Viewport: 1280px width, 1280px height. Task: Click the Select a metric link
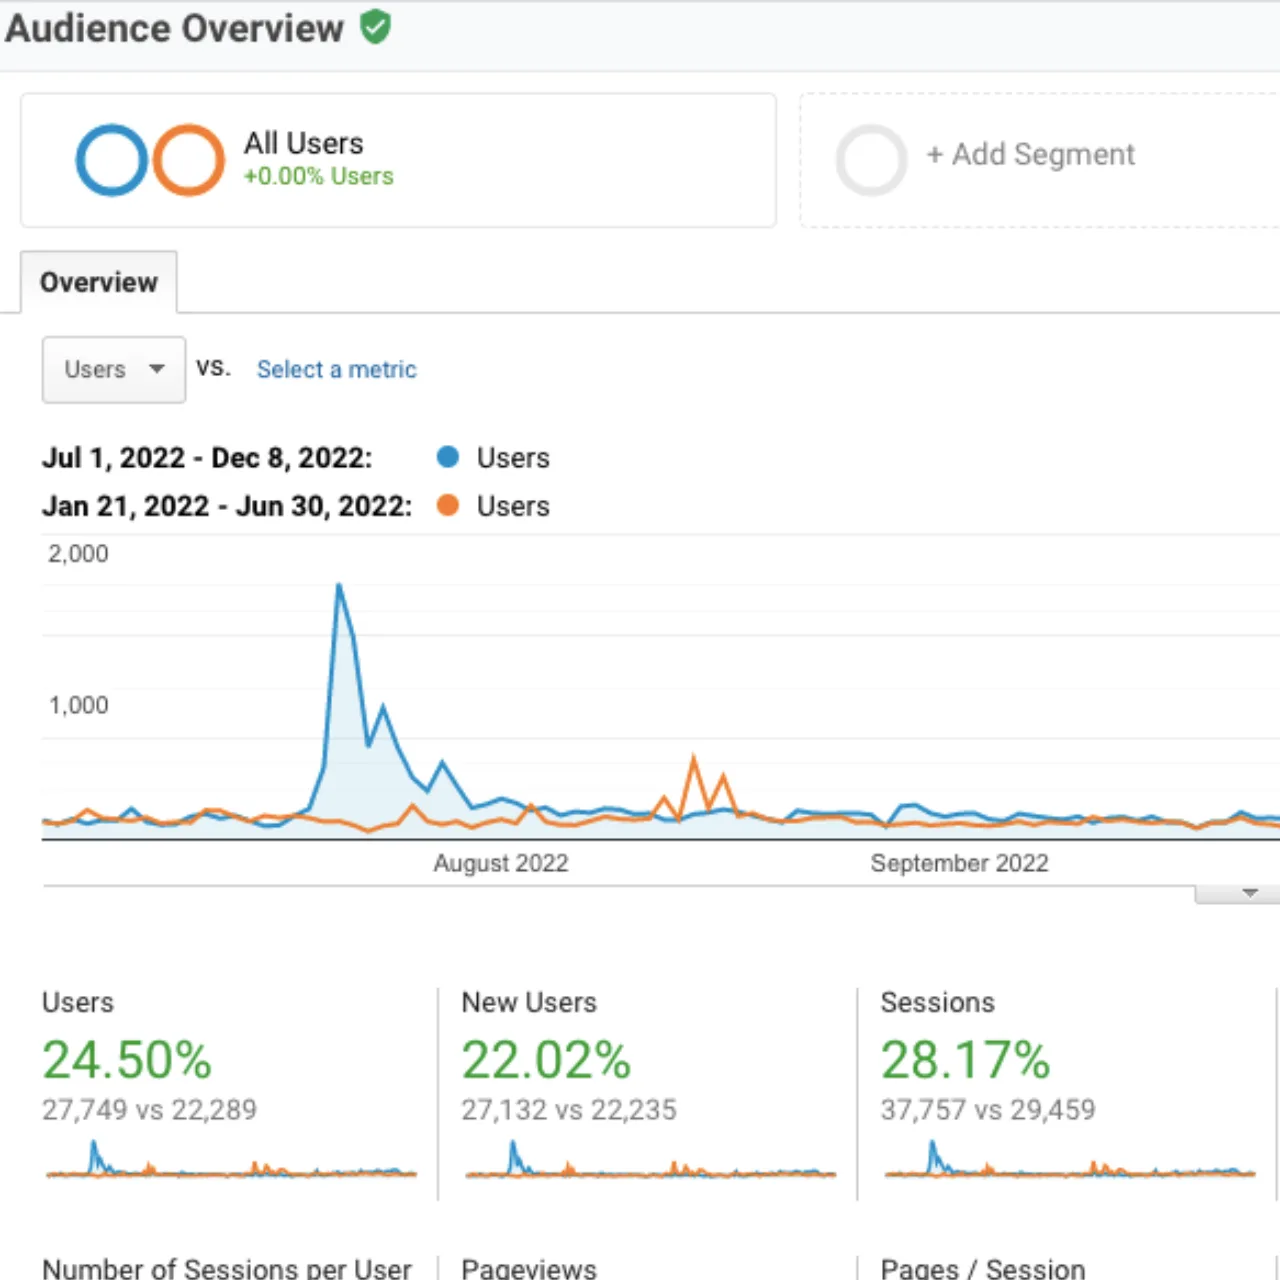point(336,369)
